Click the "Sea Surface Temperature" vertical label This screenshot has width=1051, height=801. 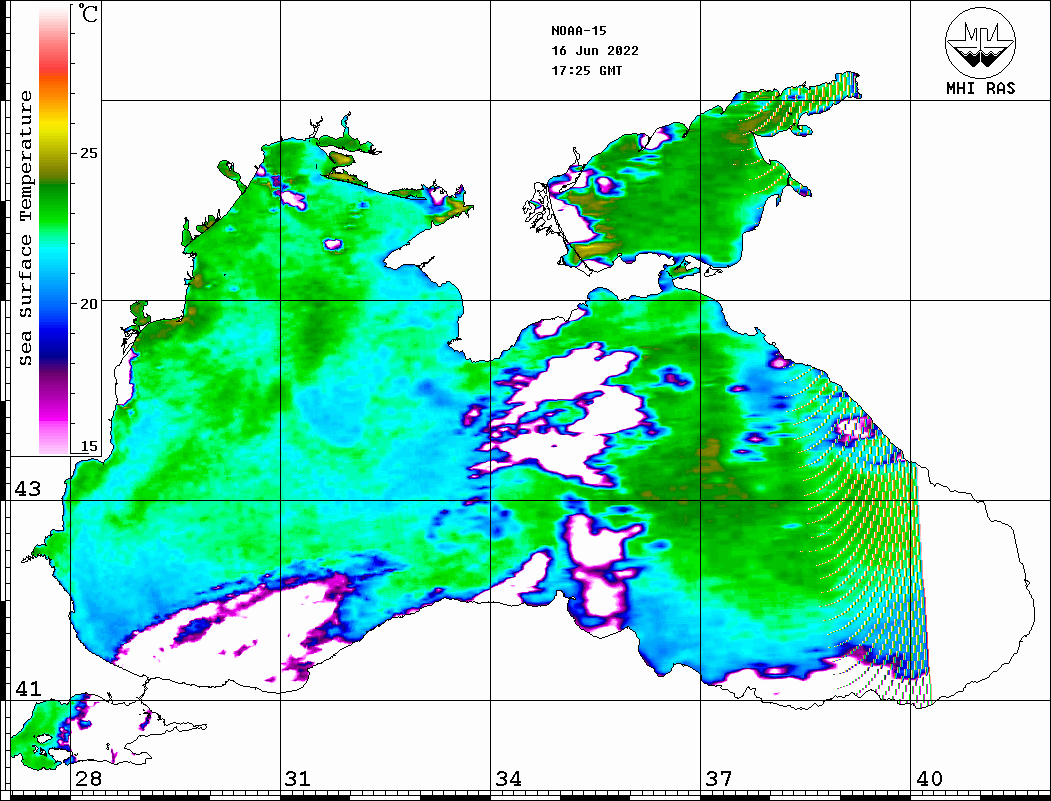point(25,228)
